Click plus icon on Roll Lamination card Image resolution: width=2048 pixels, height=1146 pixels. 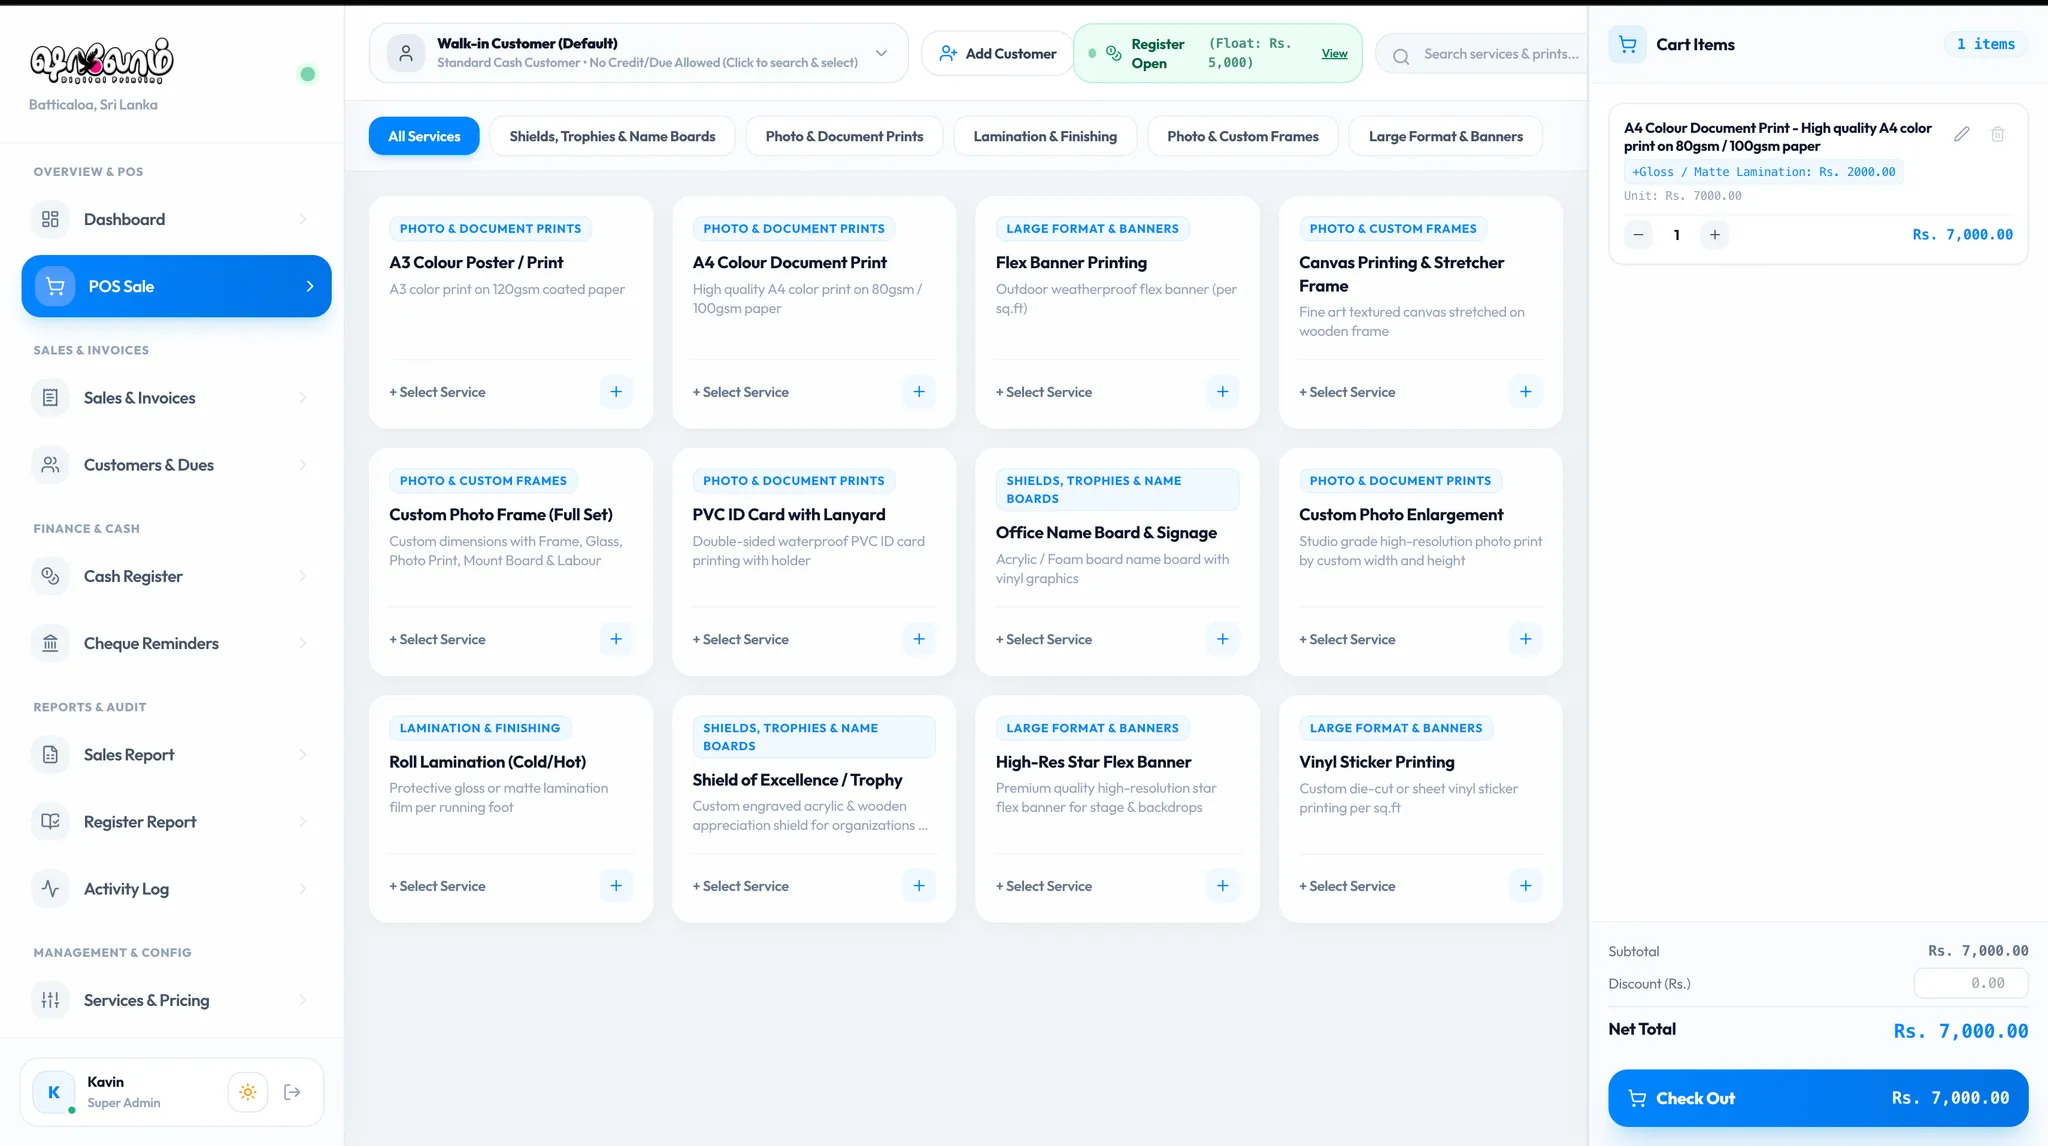click(x=616, y=886)
